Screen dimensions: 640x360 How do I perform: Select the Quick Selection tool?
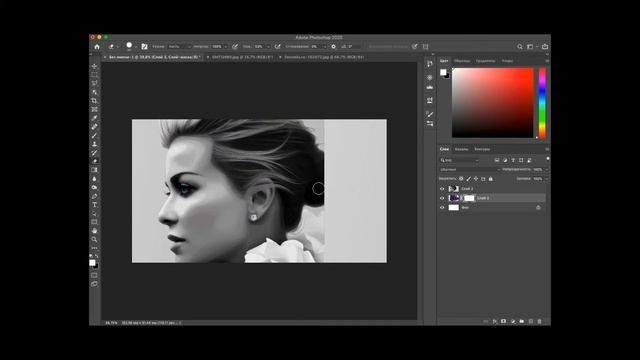click(x=94, y=92)
